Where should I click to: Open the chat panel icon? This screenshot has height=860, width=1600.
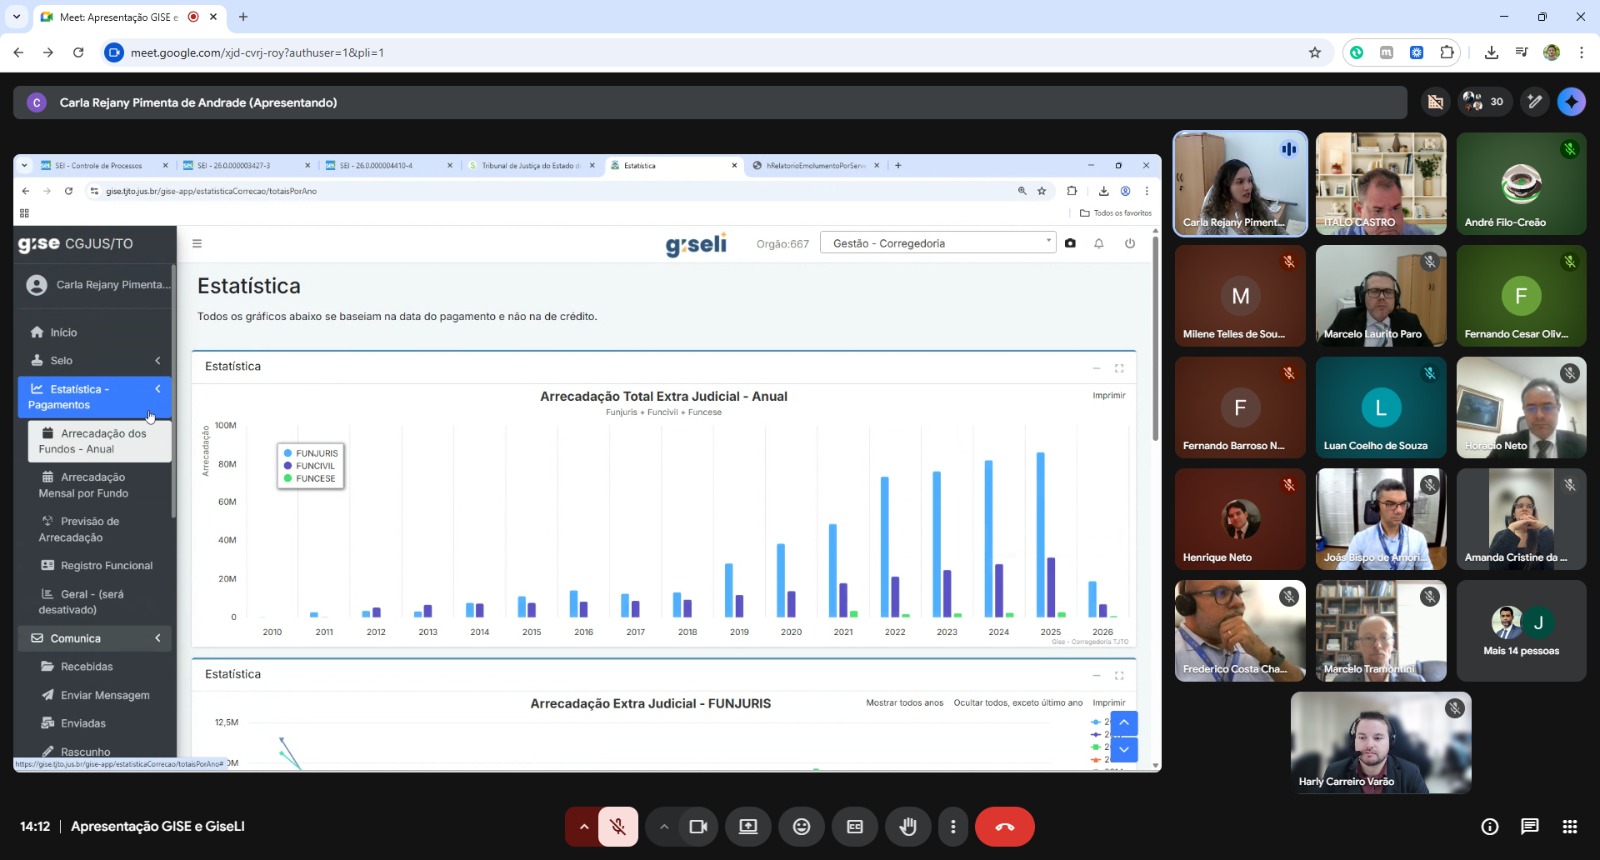pyautogui.click(x=1529, y=826)
